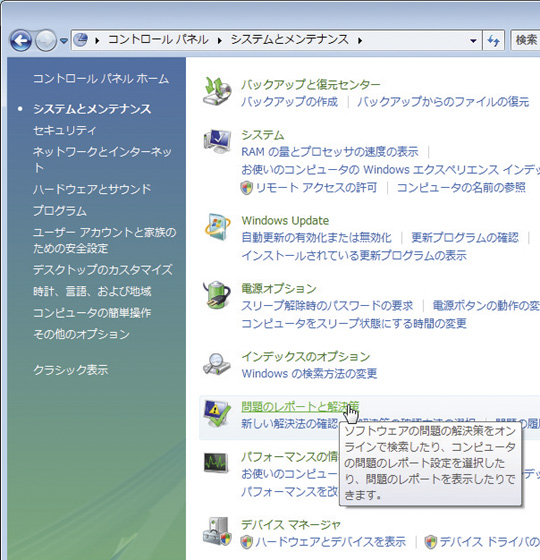Open the システム heading link
This screenshot has height=560, width=540.
[x=262, y=135]
